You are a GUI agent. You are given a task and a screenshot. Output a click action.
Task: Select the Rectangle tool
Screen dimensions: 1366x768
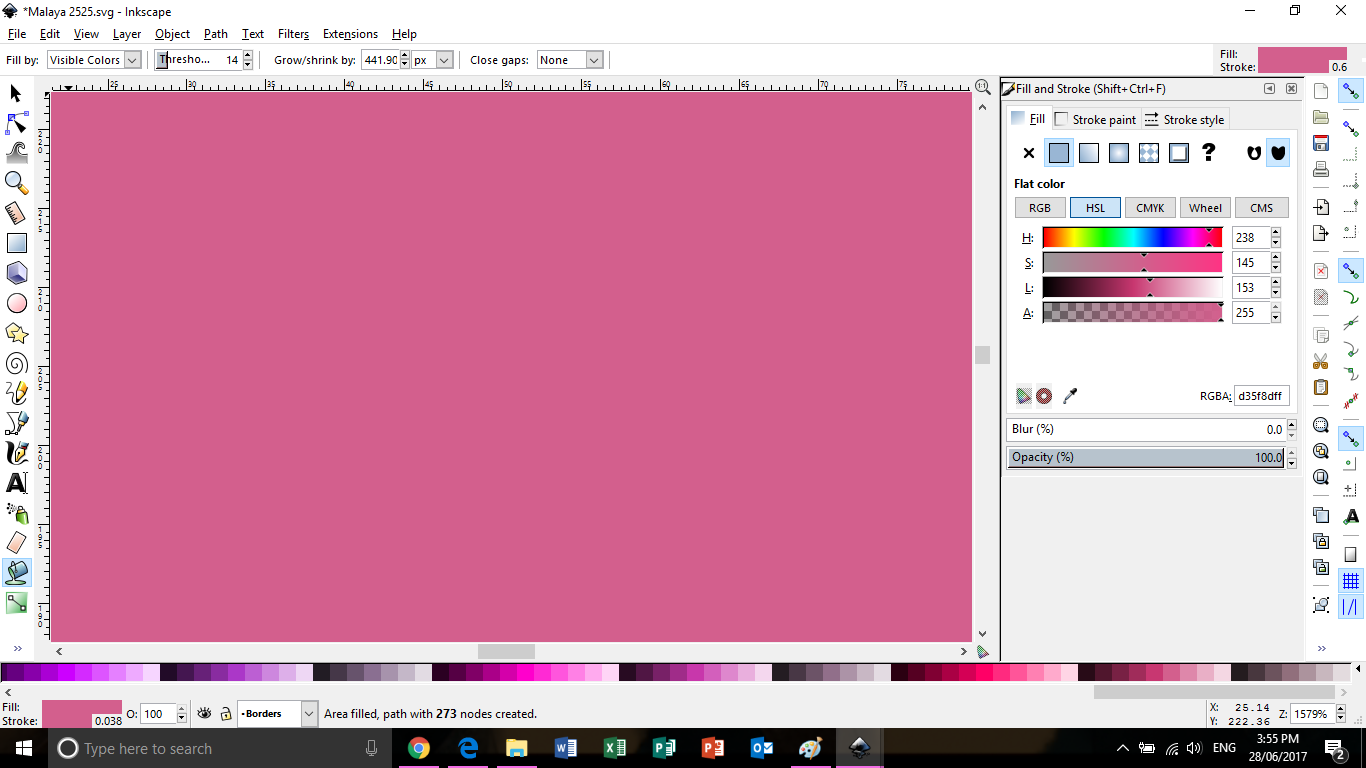(16, 243)
